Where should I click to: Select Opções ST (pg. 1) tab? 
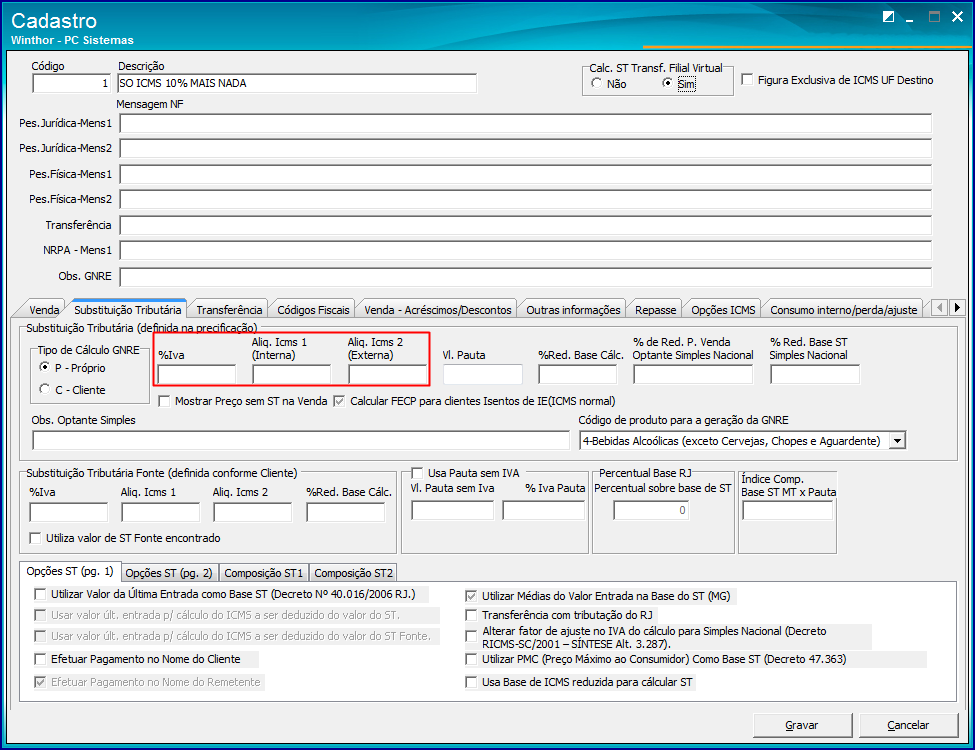point(70,571)
